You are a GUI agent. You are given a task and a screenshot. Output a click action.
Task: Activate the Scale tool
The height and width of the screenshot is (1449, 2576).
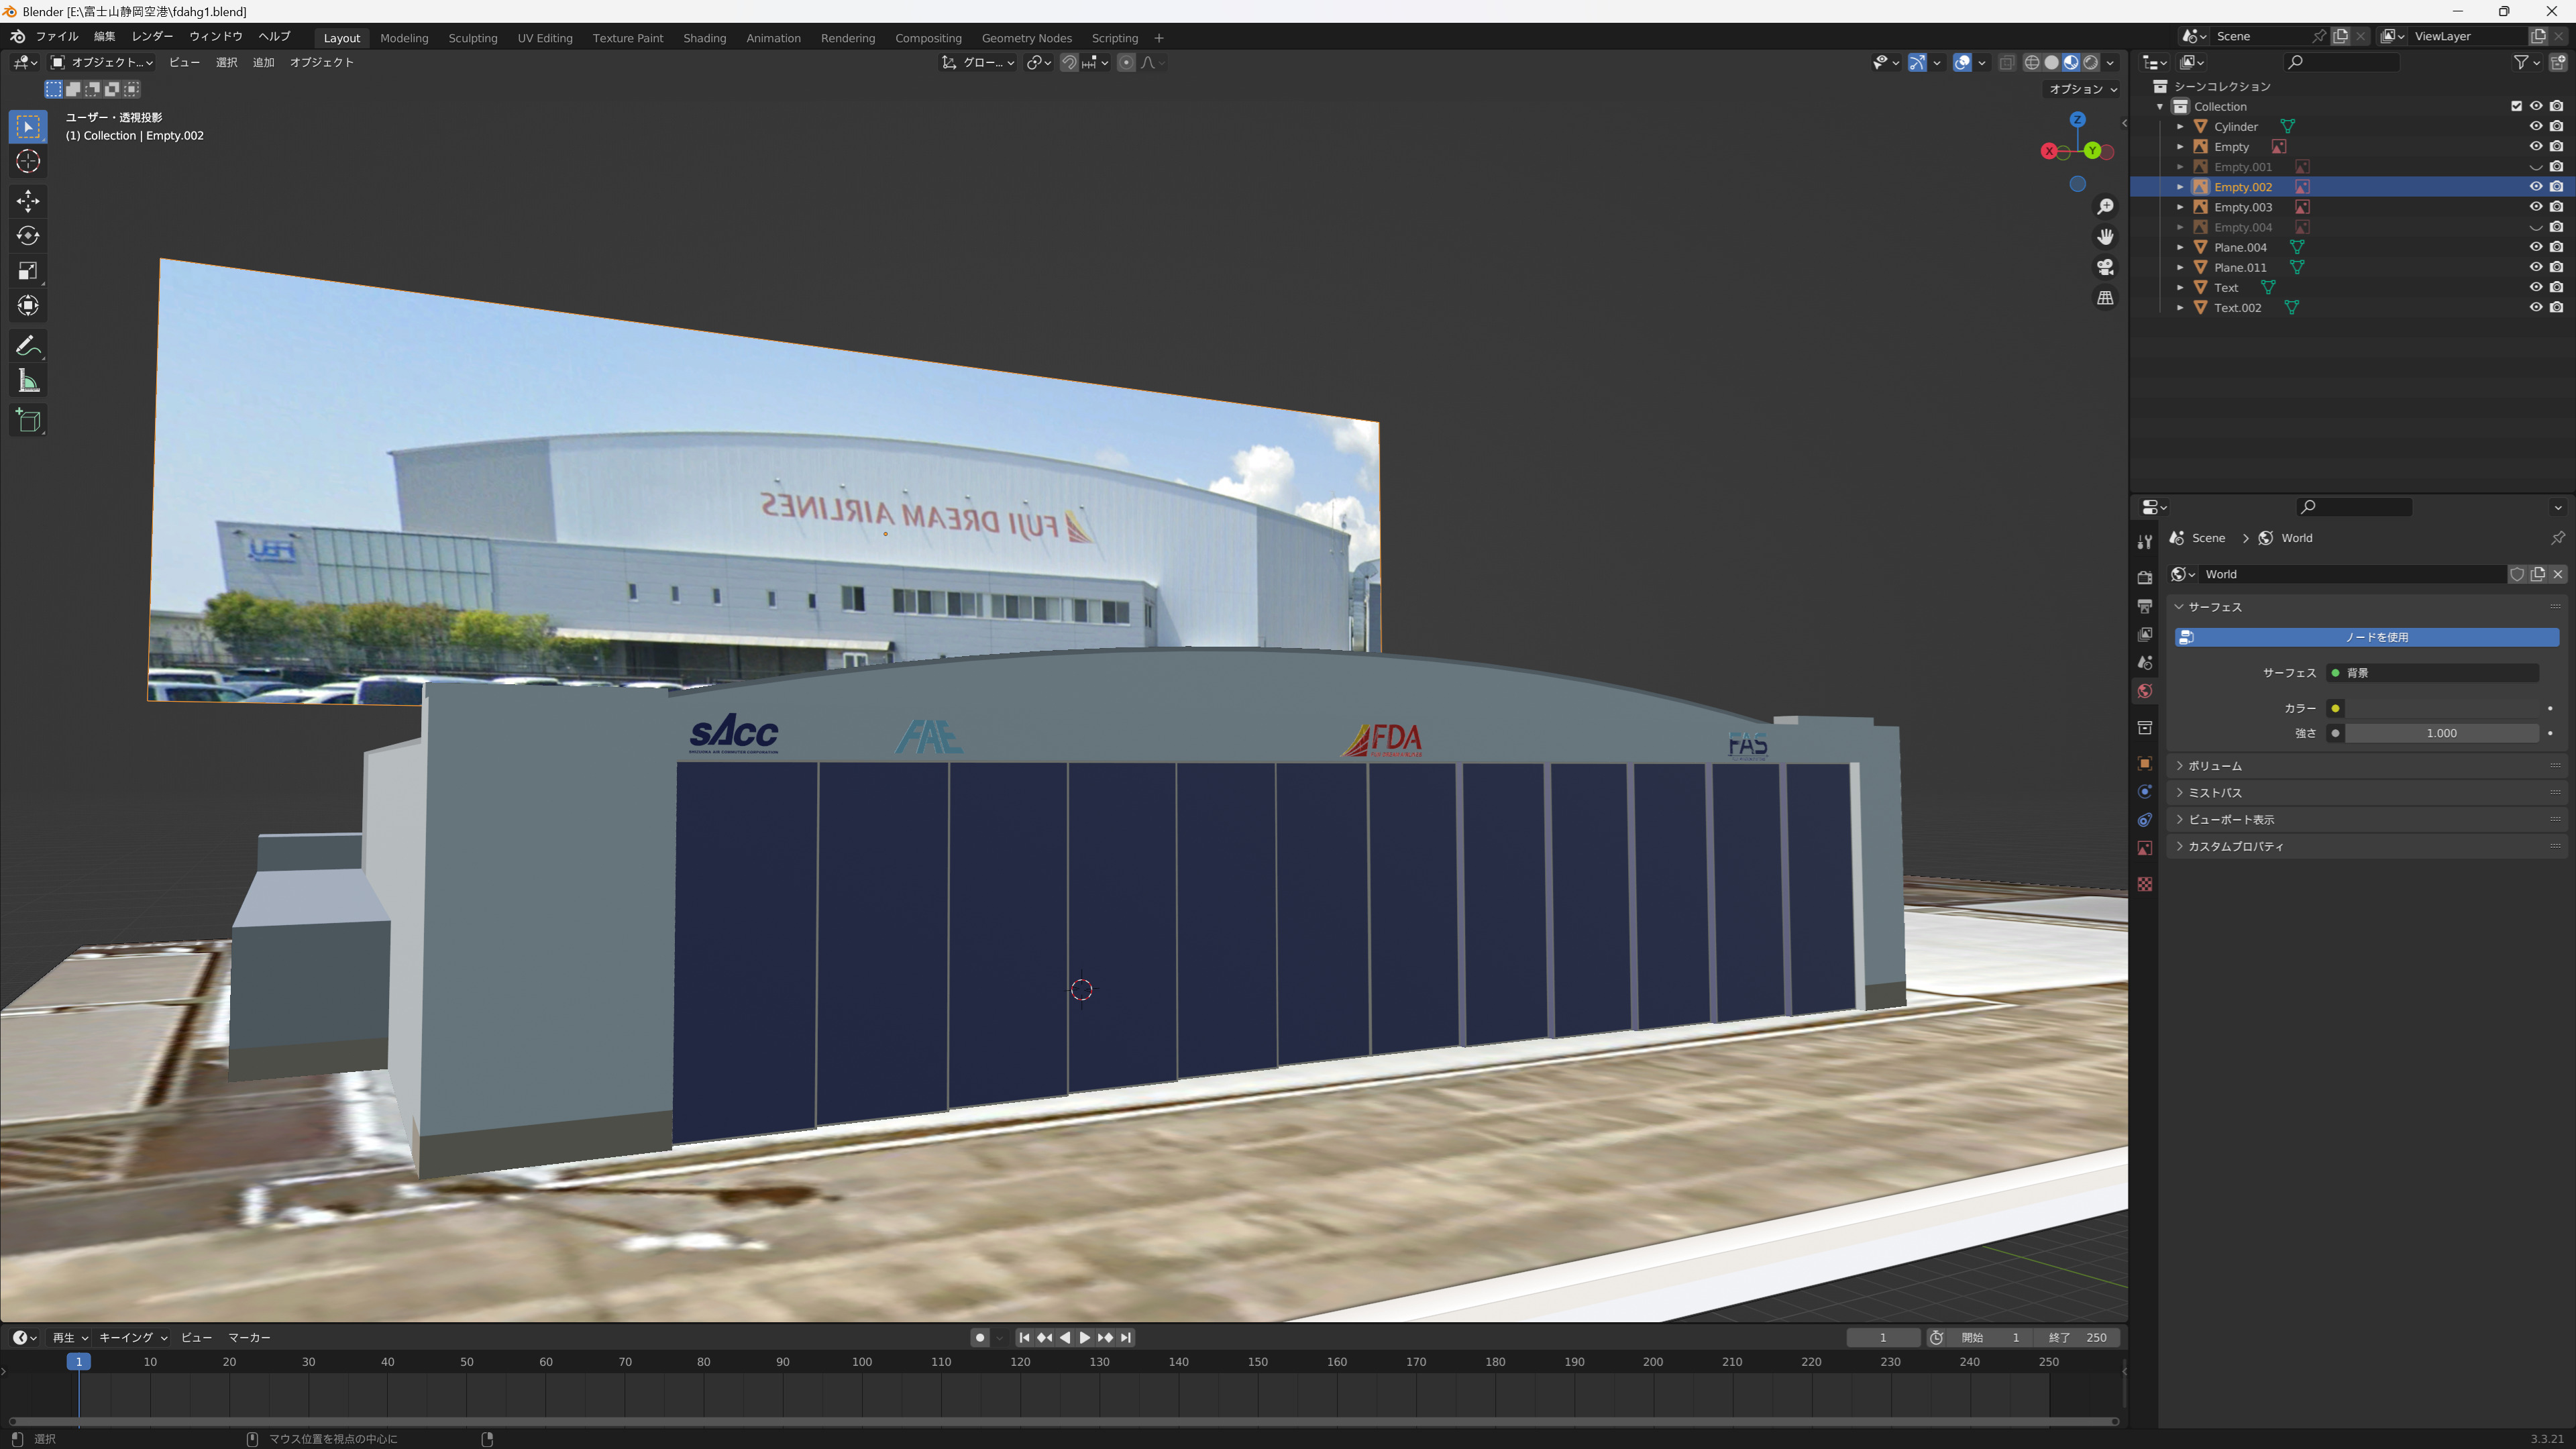pos(28,271)
